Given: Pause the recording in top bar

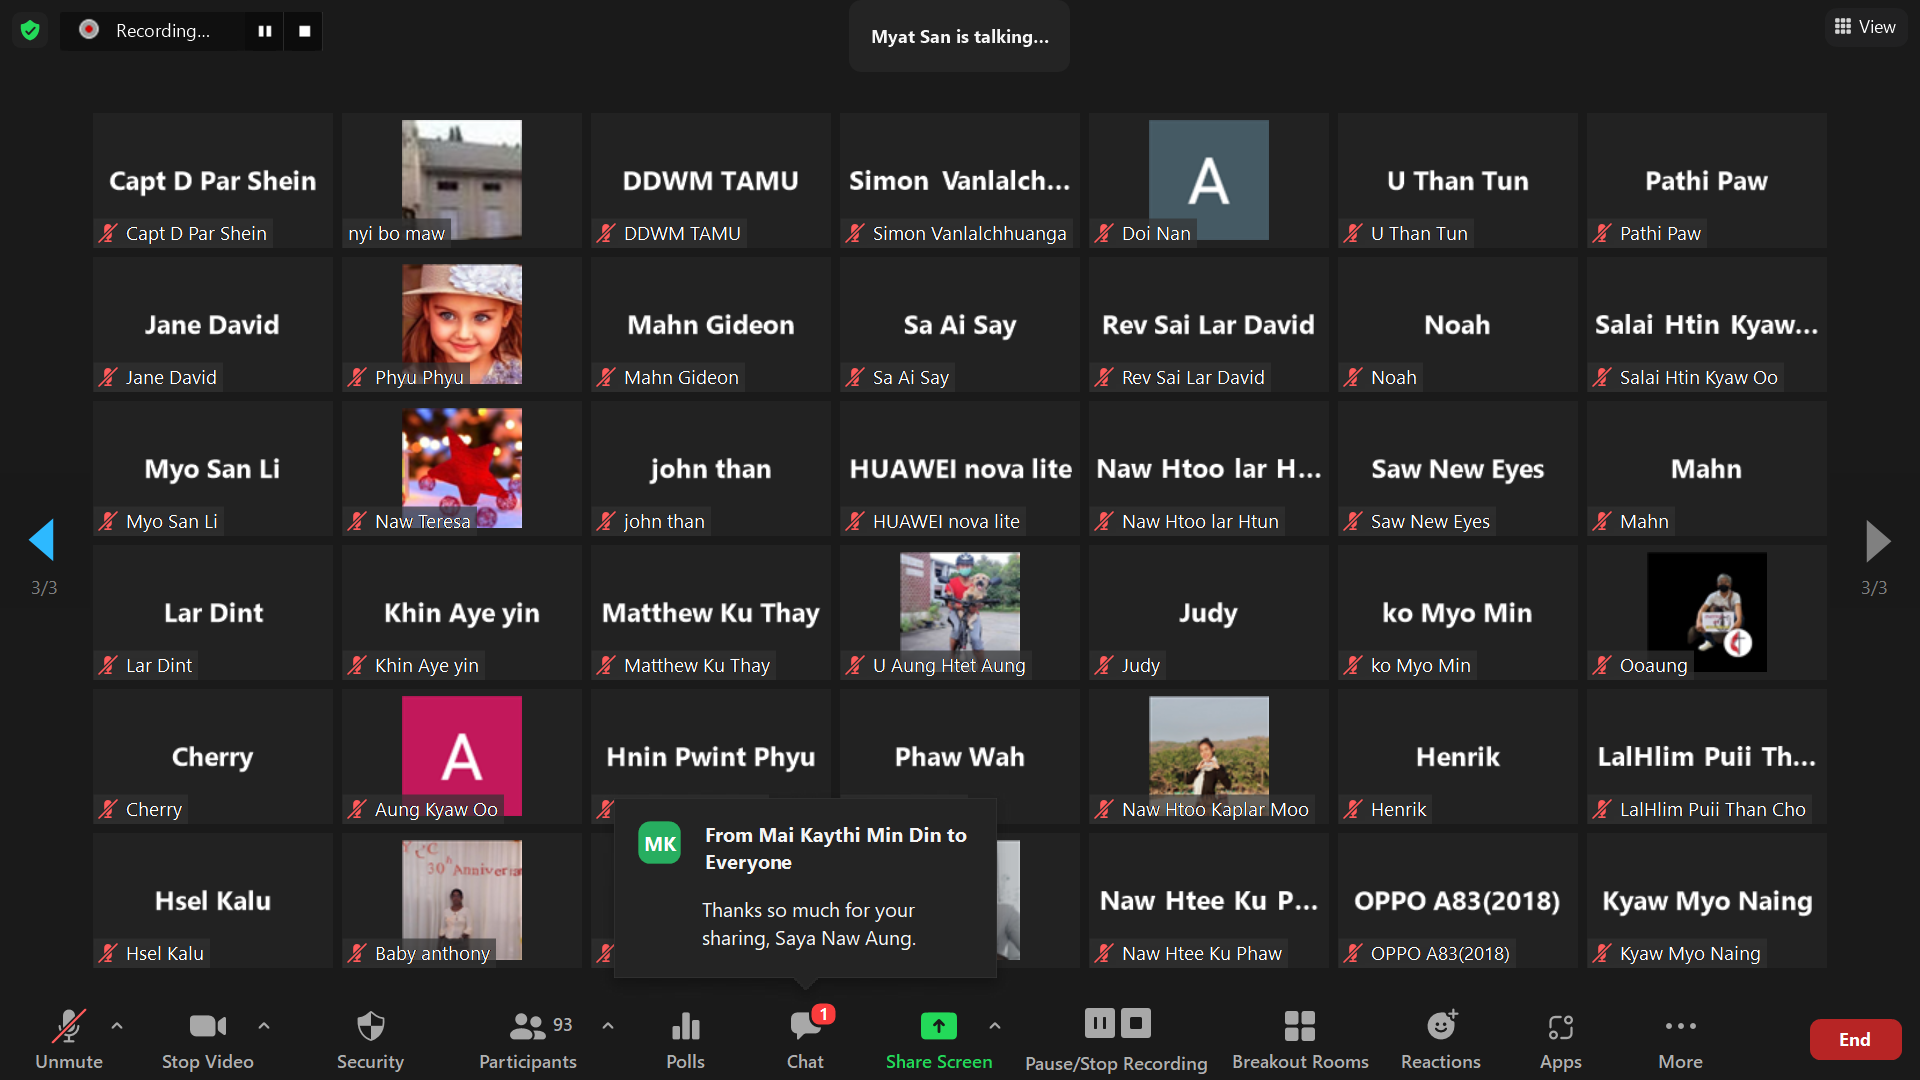Looking at the screenshot, I should click(265, 31).
